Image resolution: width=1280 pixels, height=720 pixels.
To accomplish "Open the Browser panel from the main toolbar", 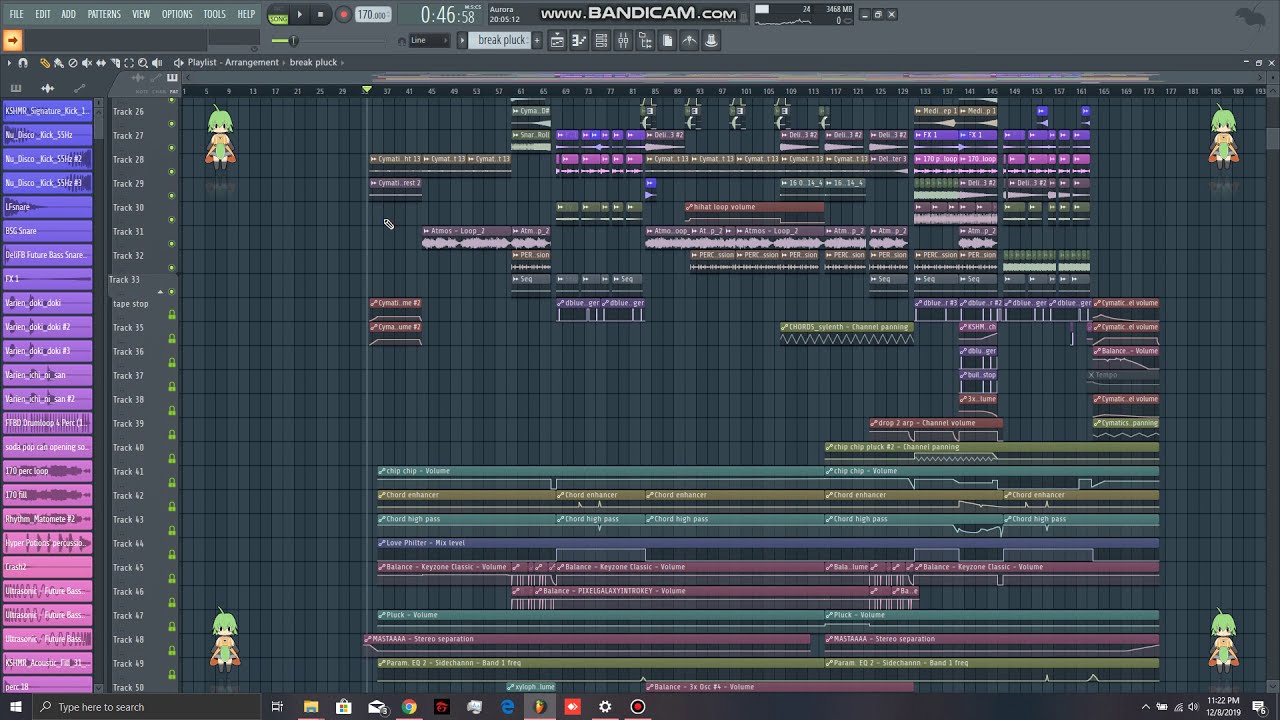I will pos(645,40).
